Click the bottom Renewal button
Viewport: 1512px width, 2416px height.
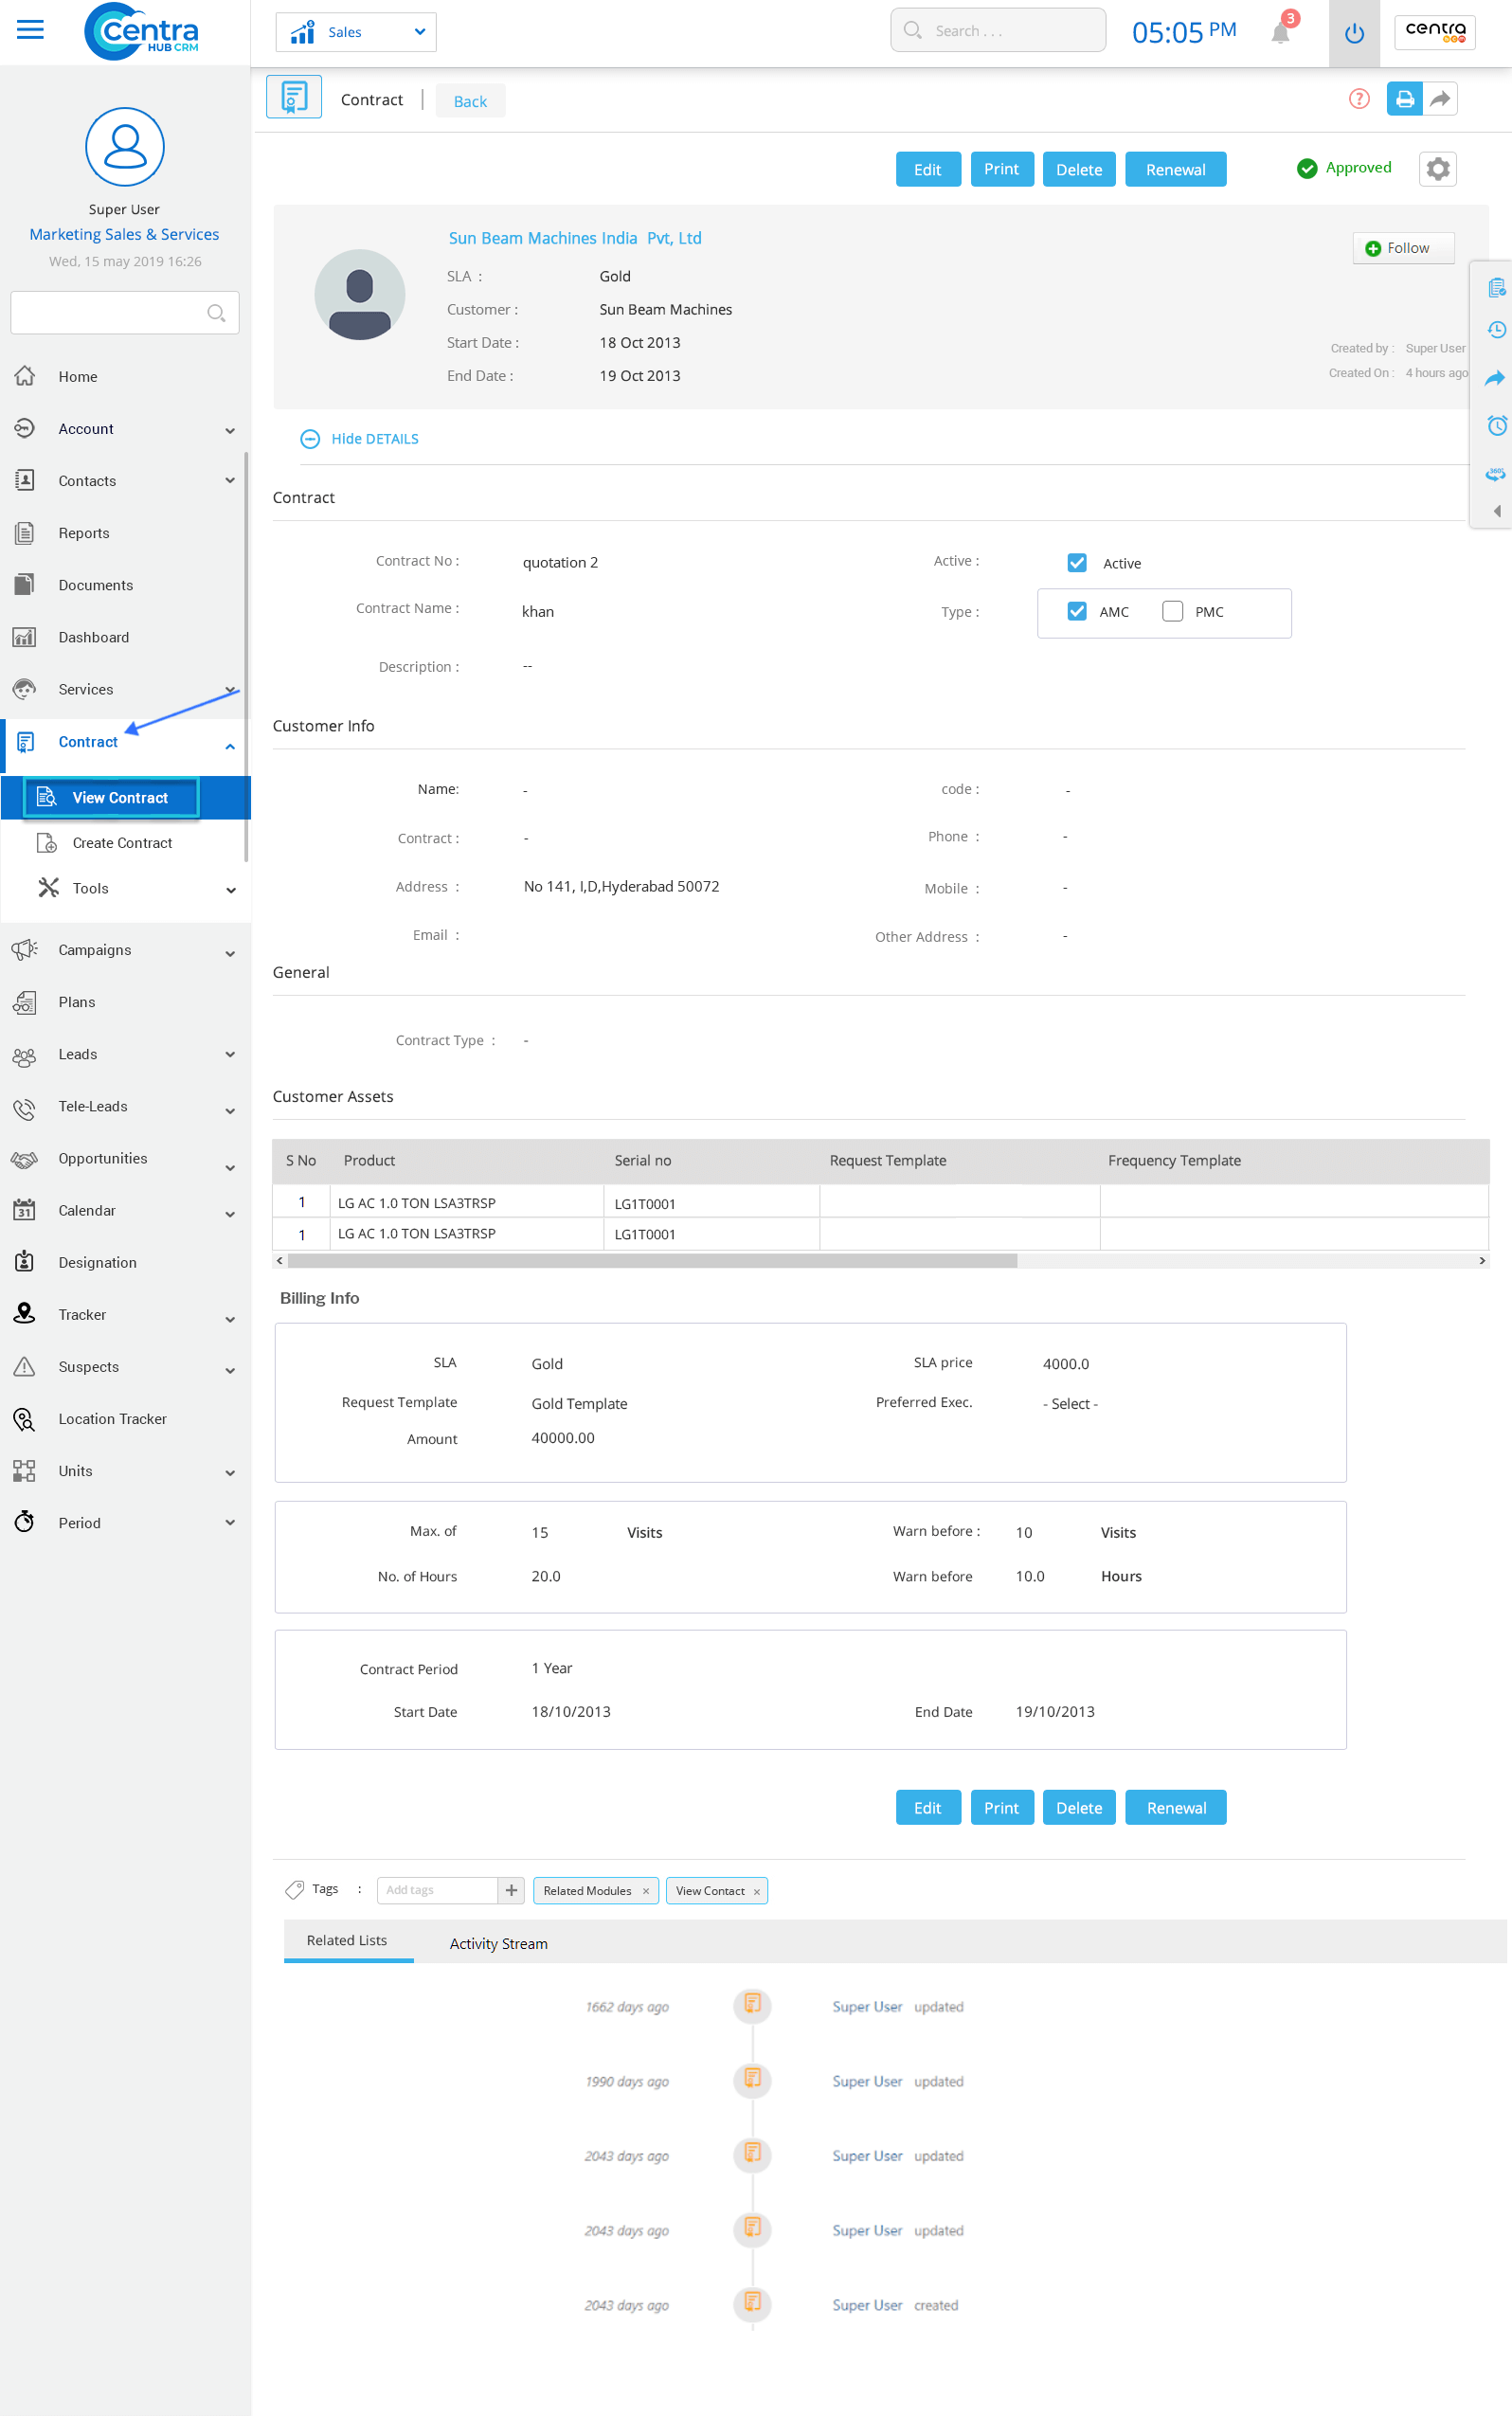tap(1176, 1808)
